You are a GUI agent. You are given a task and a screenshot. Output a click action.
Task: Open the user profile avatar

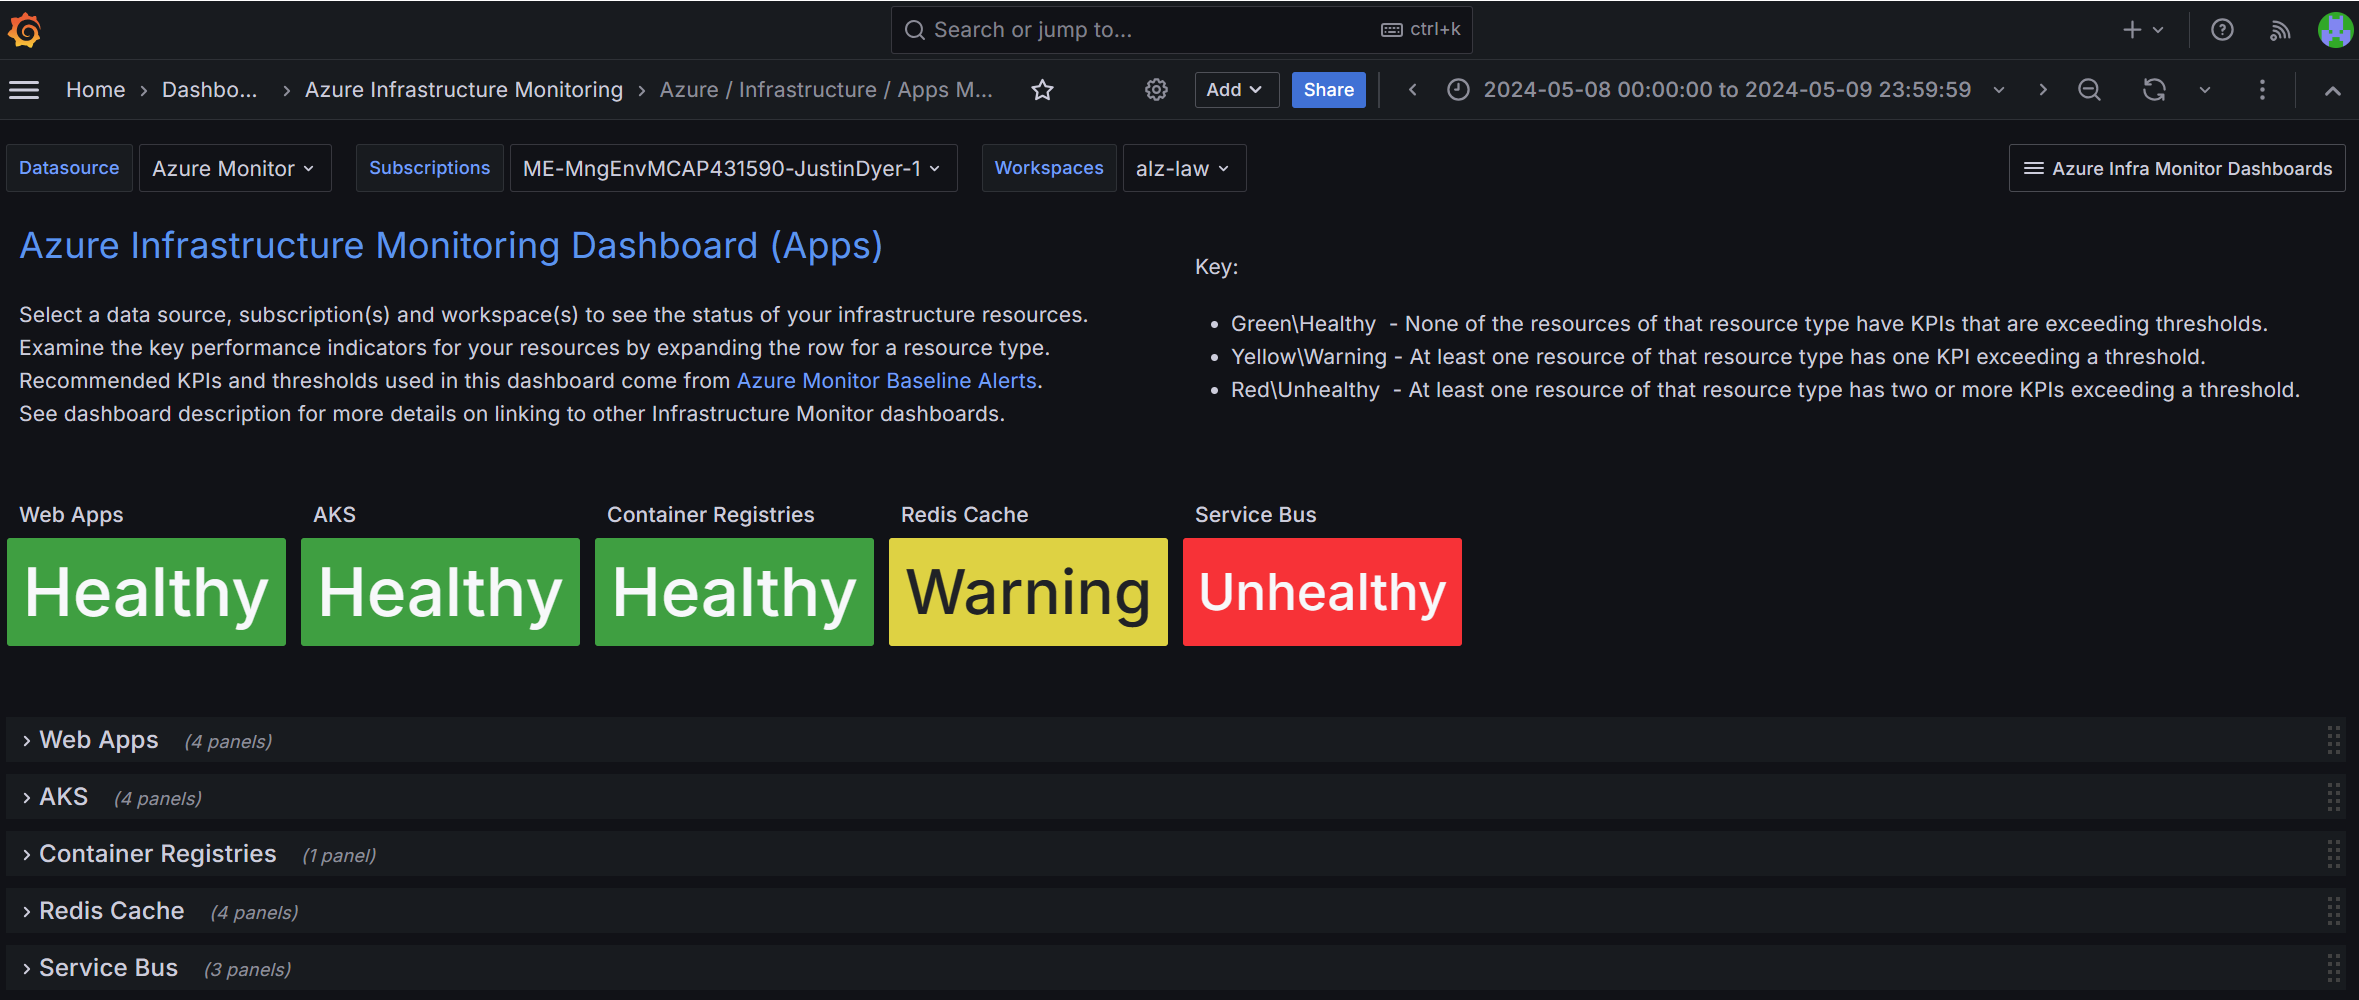pyautogui.click(x=2335, y=30)
